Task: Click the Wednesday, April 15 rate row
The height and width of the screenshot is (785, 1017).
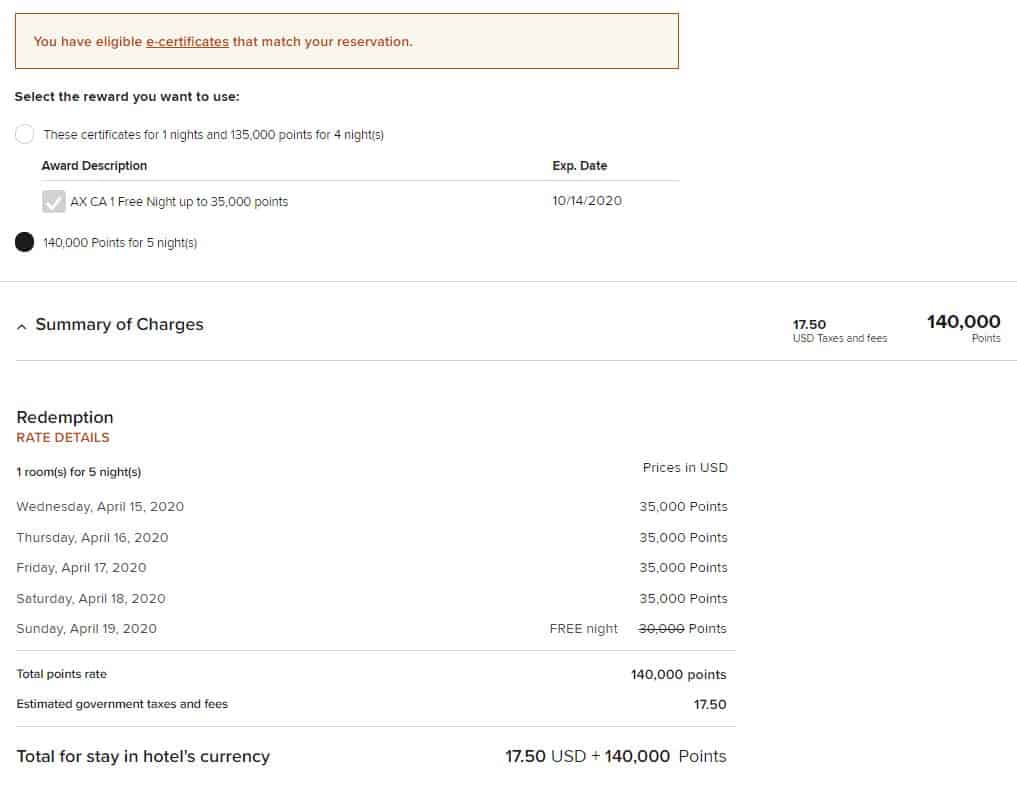Action: [x=100, y=506]
